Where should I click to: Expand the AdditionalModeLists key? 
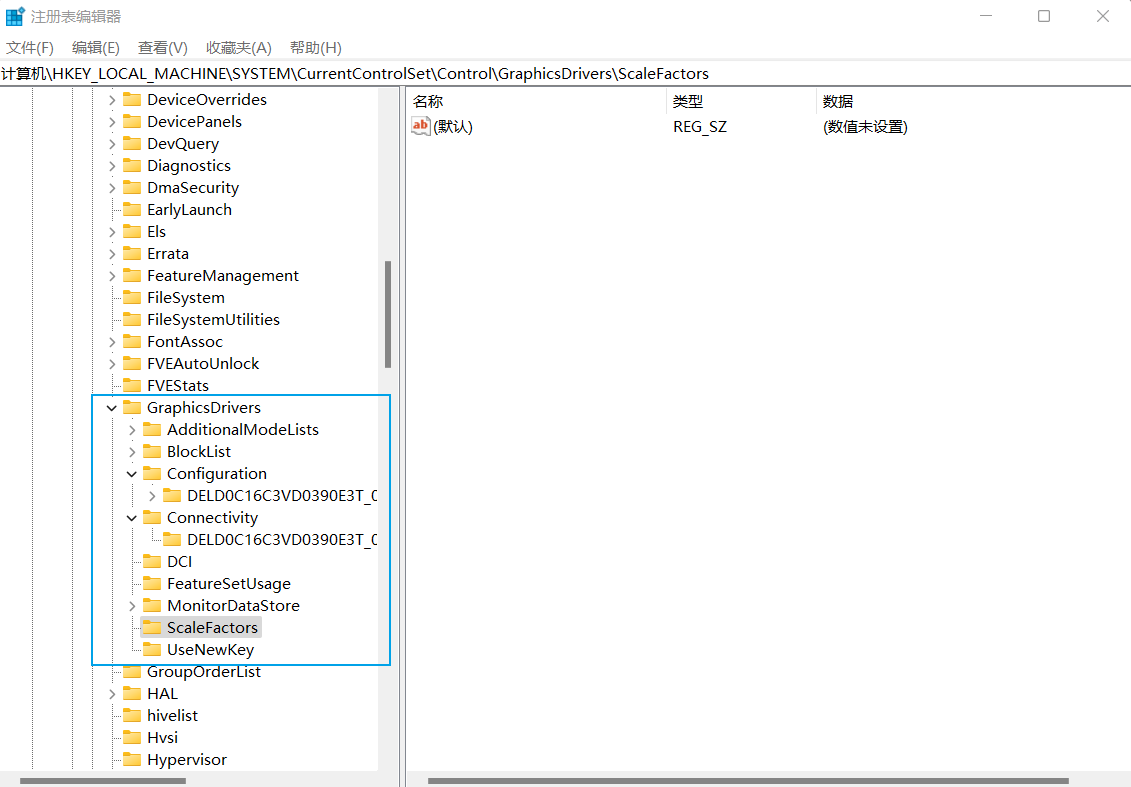tap(131, 430)
